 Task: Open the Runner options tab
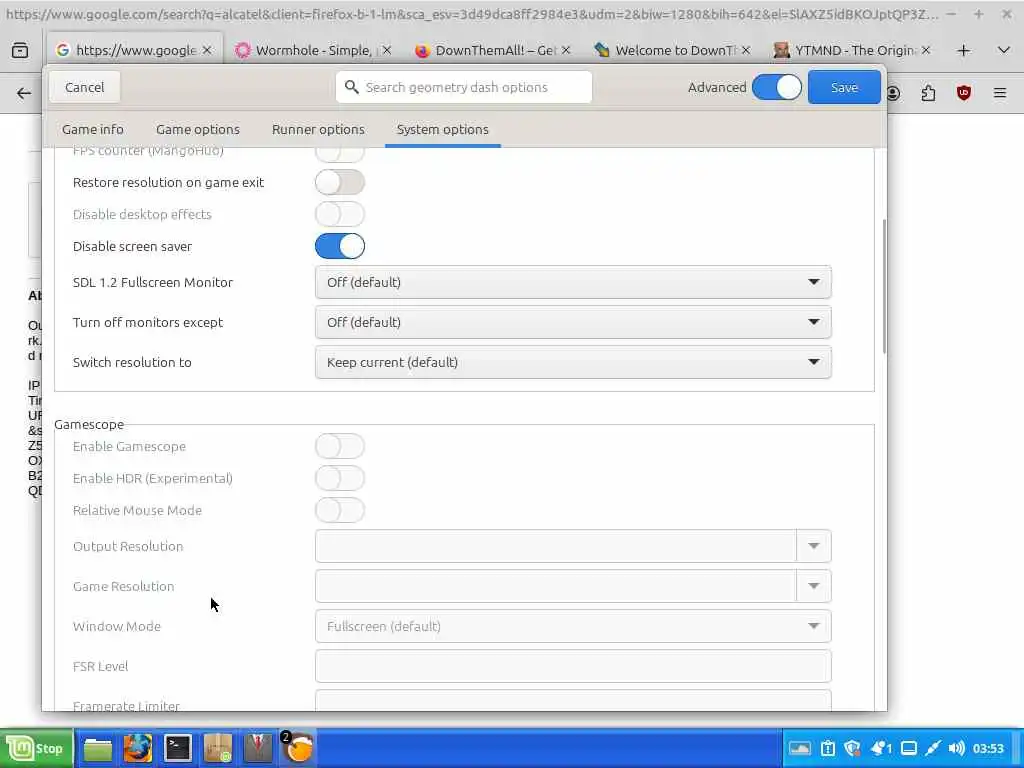click(318, 129)
